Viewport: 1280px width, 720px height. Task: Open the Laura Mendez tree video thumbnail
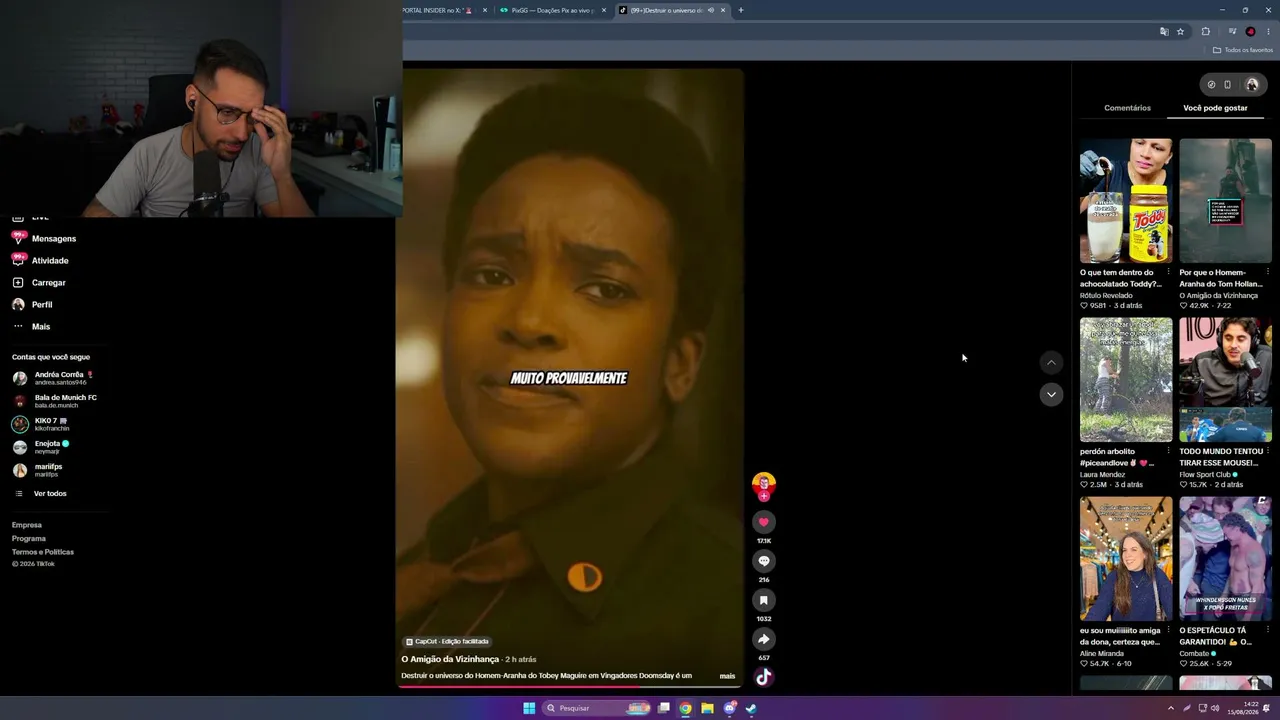[x=1126, y=380]
